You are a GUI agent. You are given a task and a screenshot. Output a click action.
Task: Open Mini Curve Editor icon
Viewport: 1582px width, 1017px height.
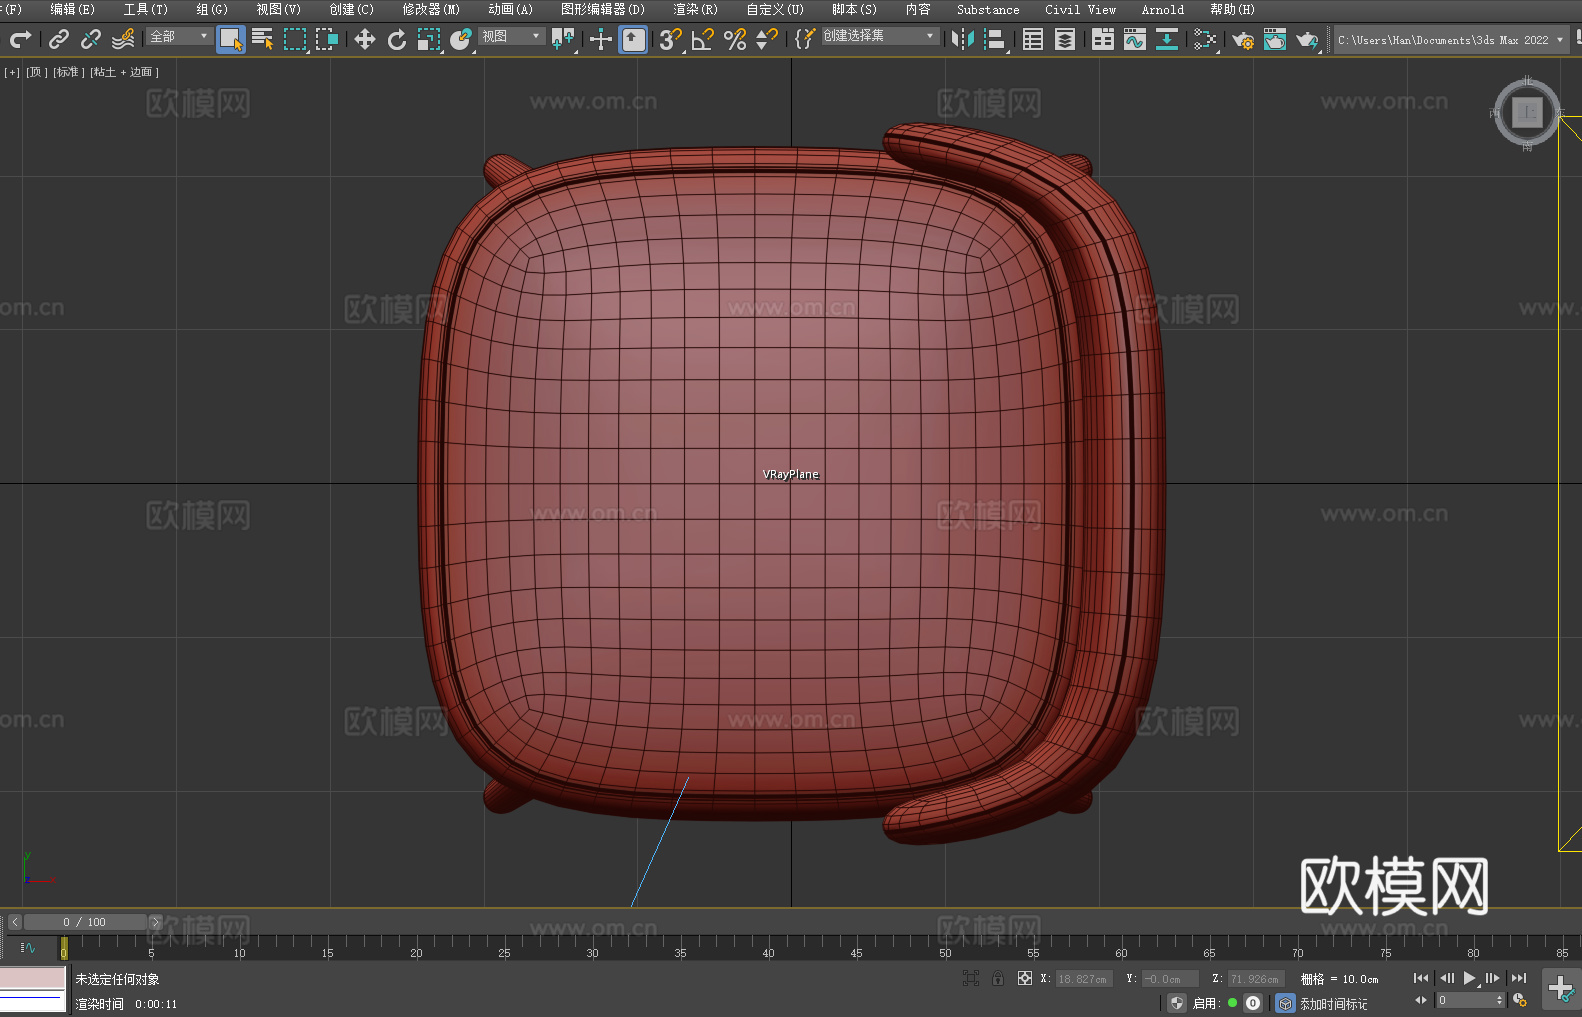pyautogui.click(x=28, y=947)
